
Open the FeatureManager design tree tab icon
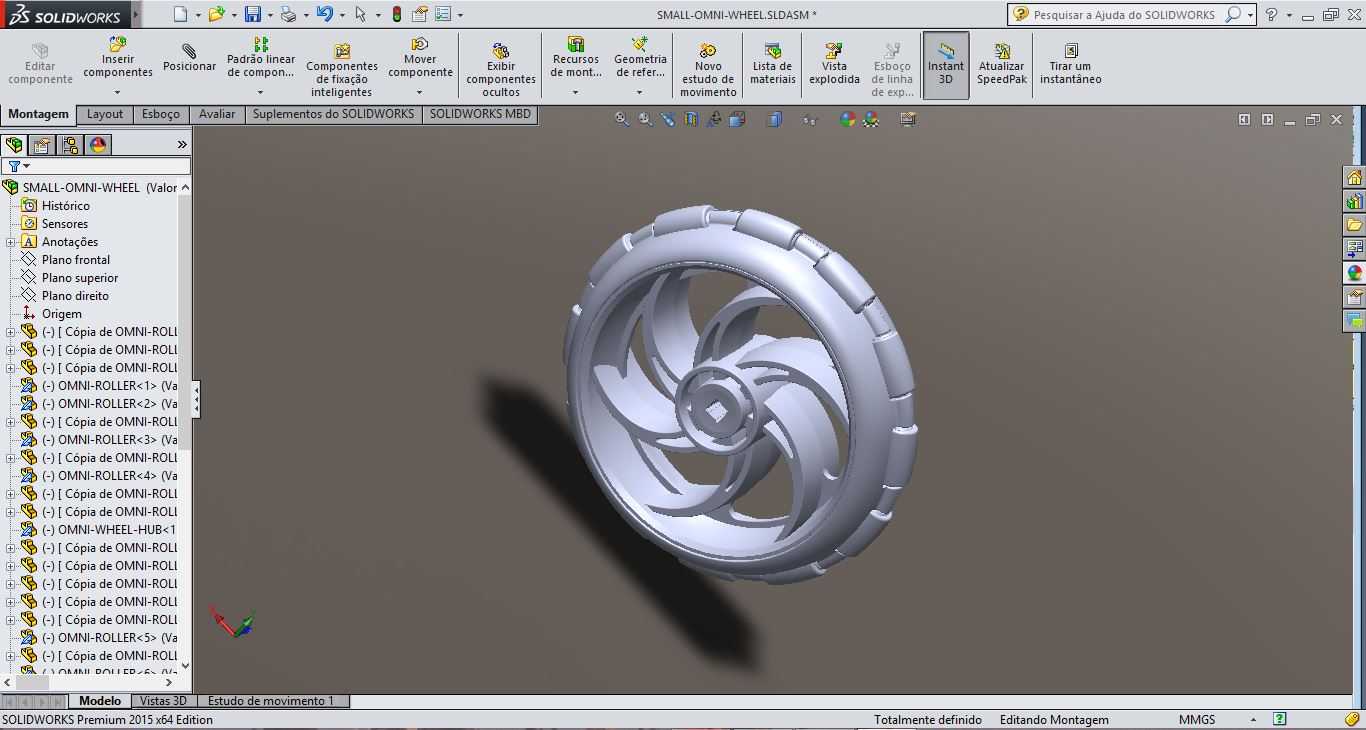click(14, 145)
